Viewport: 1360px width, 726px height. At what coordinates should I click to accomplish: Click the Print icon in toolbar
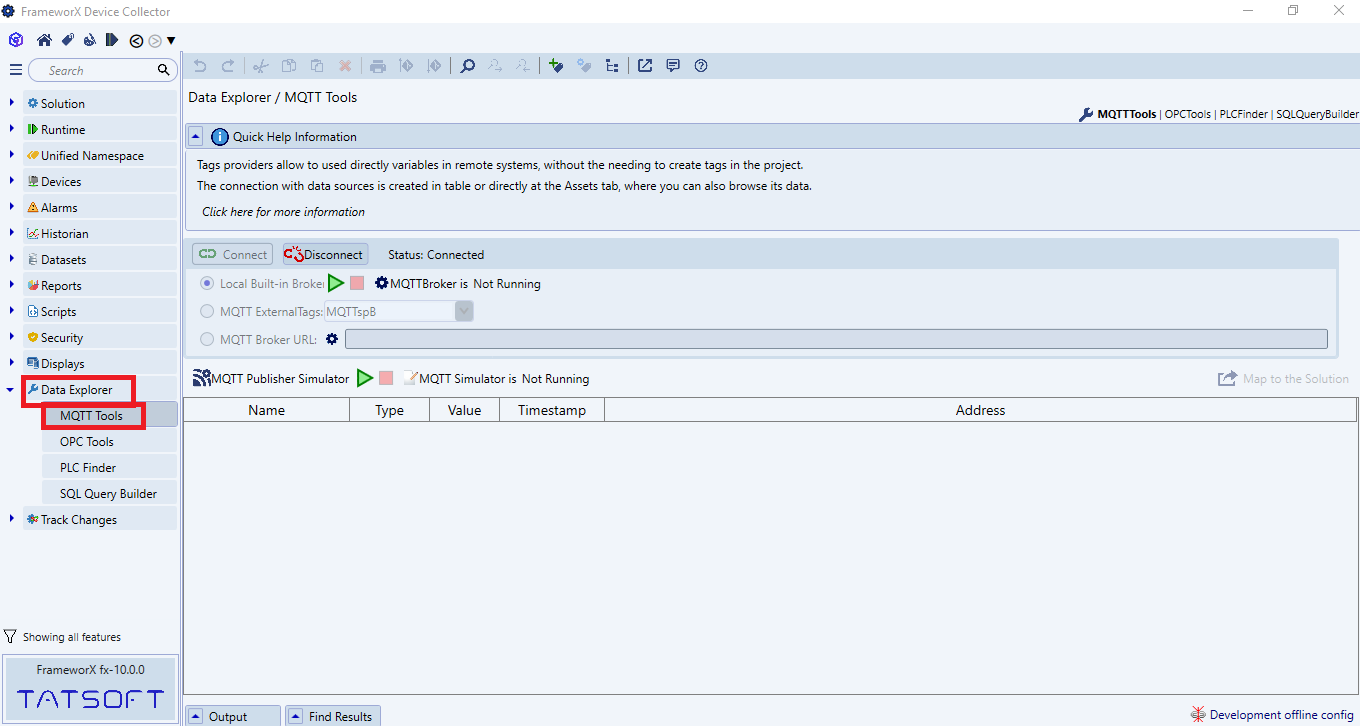pos(377,66)
